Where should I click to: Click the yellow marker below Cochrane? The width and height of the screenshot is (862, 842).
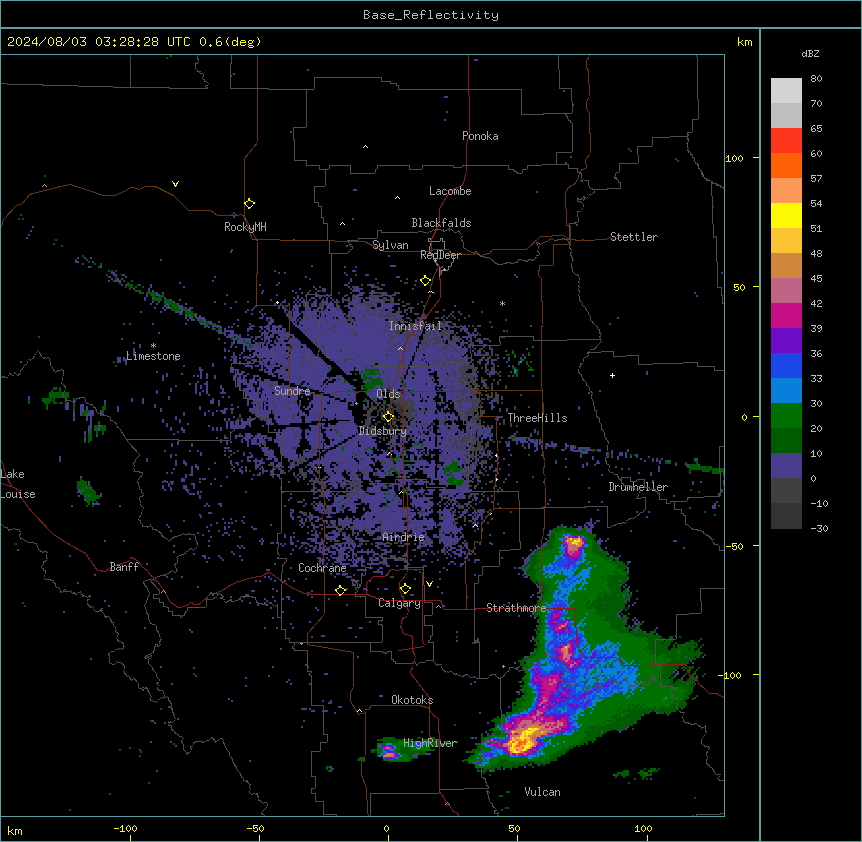pos(340,590)
